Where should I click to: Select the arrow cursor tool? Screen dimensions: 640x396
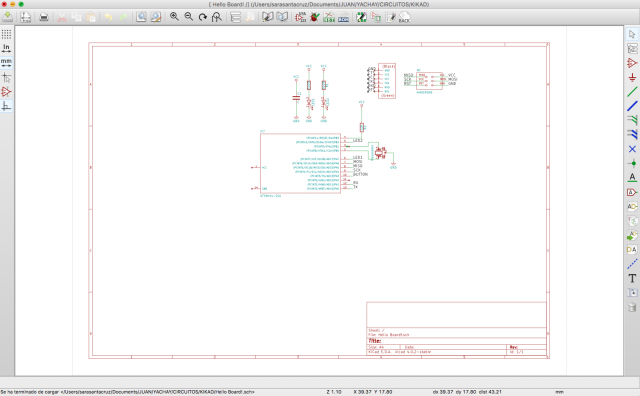(x=632, y=34)
